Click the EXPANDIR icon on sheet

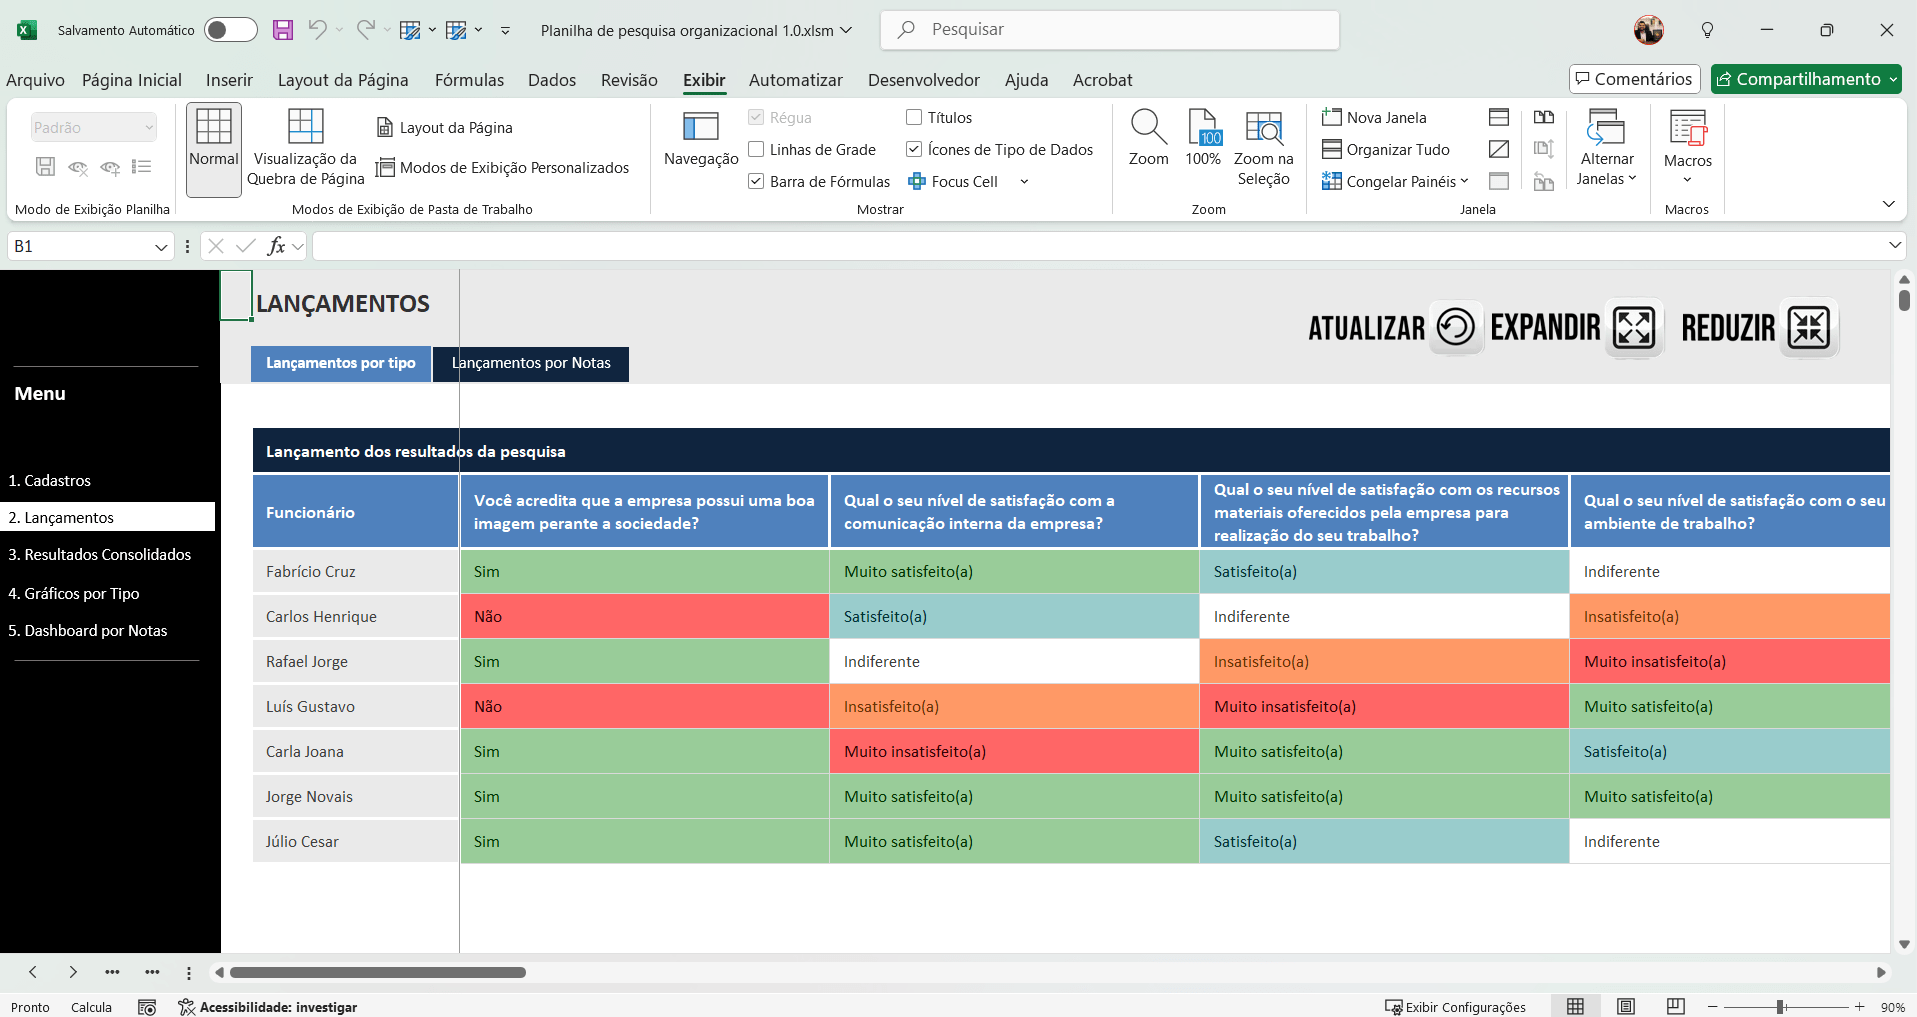pyautogui.click(x=1634, y=327)
